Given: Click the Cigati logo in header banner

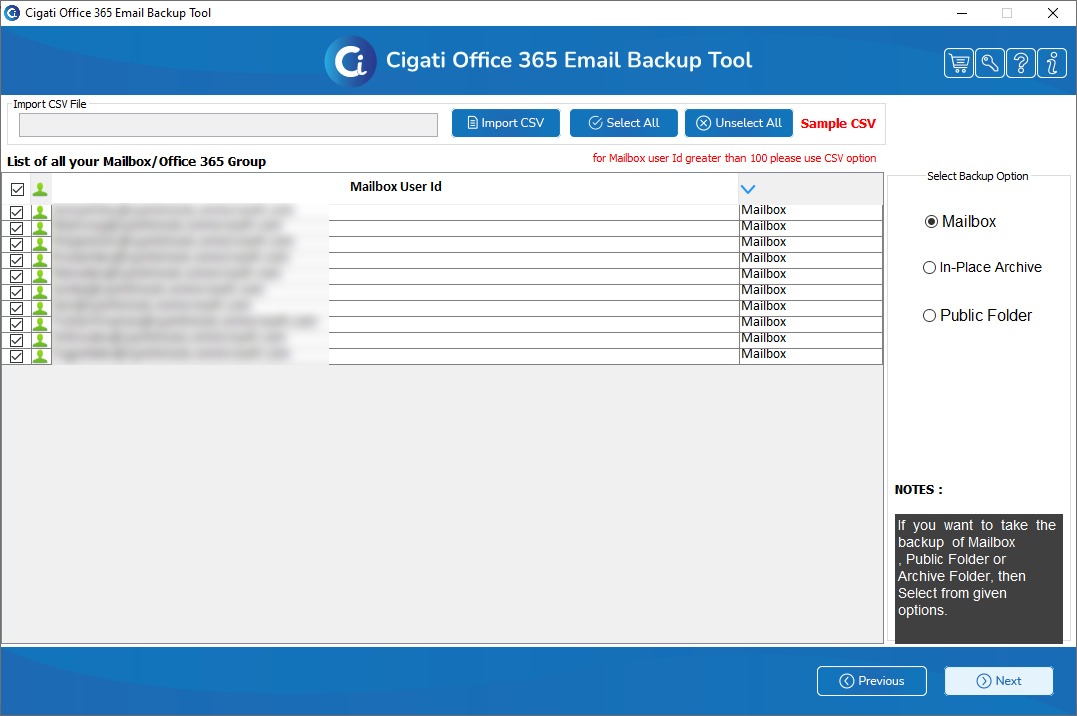Looking at the screenshot, I should pyautogui.click(x=350, y=61).
